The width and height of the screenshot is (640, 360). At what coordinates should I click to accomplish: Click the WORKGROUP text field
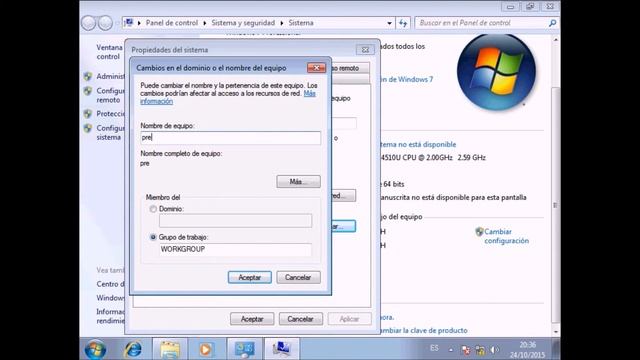(236, 249)
